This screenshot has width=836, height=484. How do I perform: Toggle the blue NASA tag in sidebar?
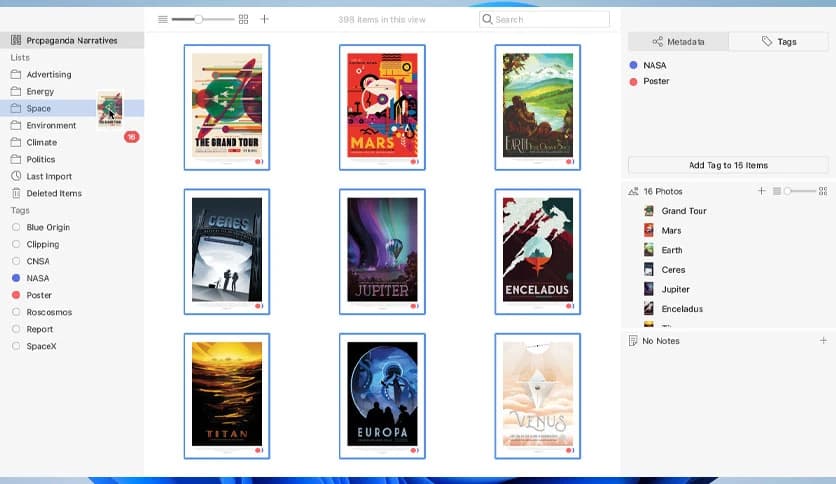pos(16,278)
